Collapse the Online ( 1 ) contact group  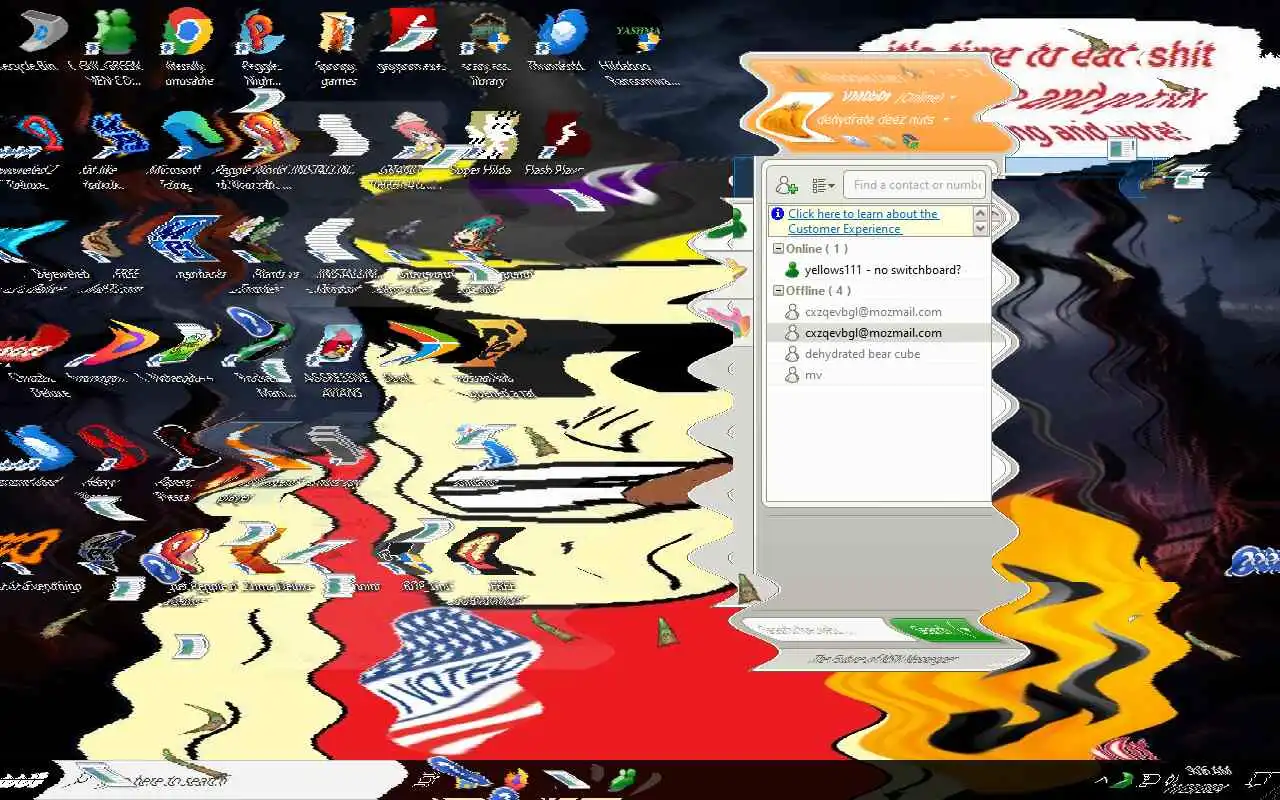777,249
